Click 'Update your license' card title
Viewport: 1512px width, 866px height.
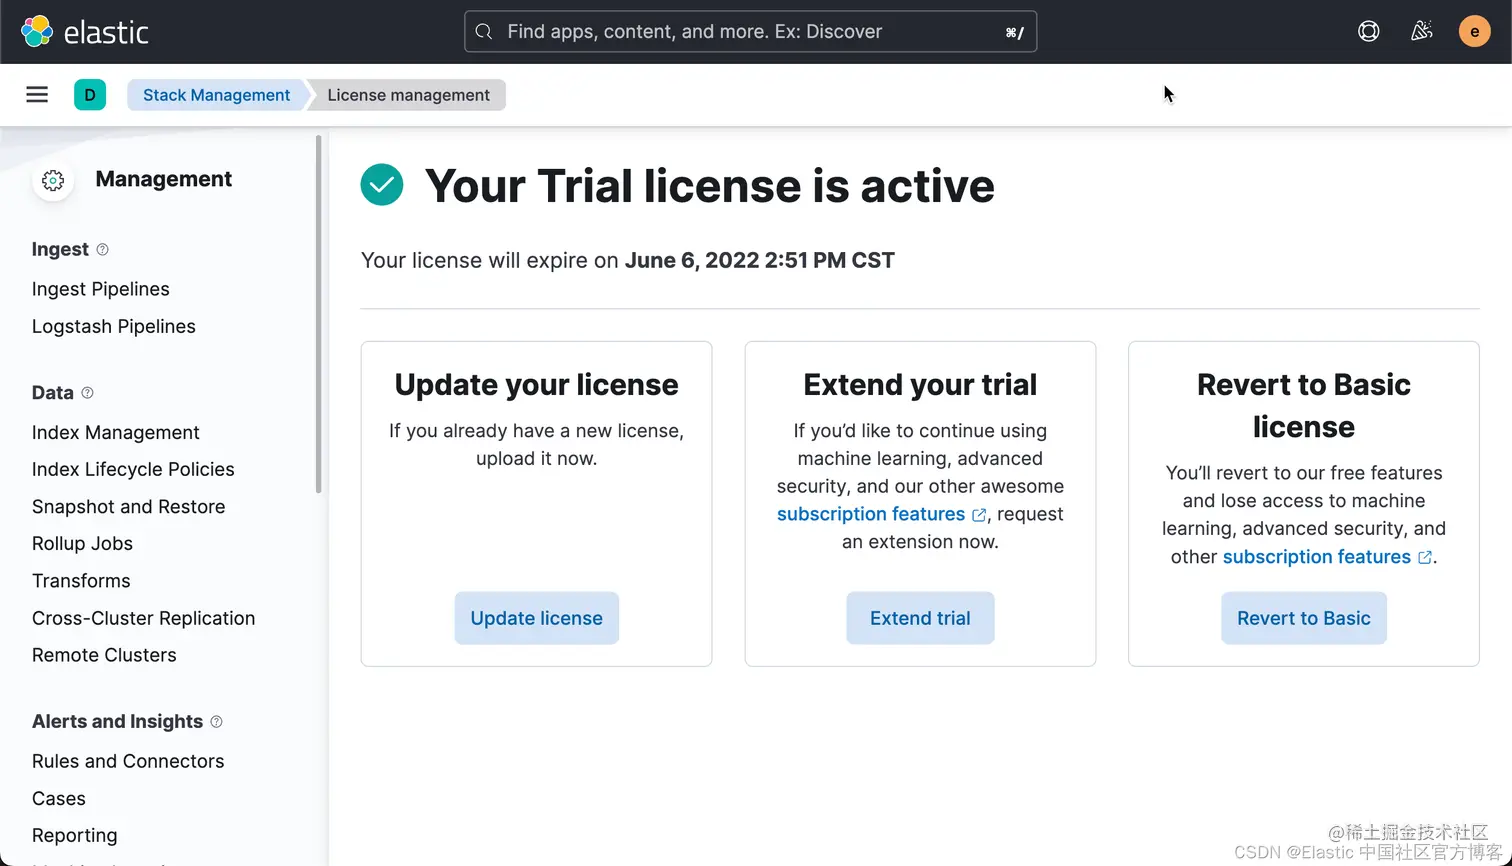tap(537, 385)
